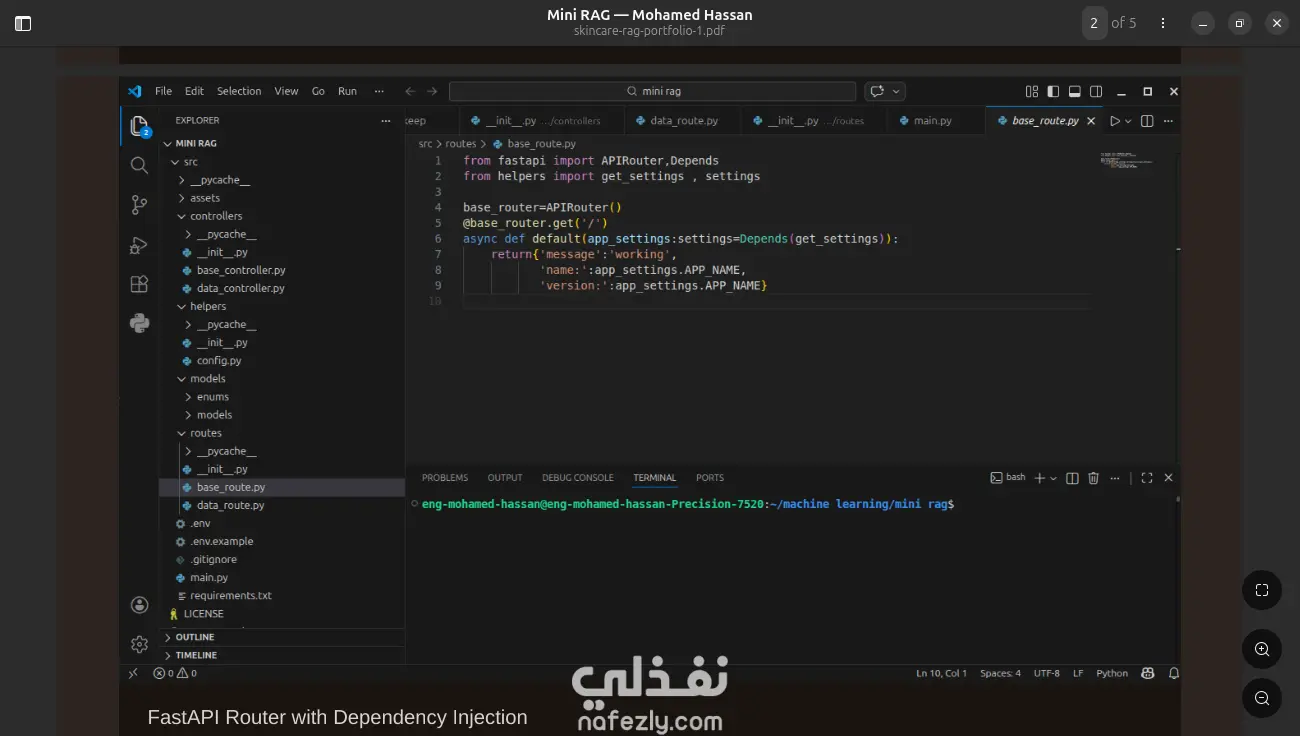Open the editor More Actions ellipsis
This screenshot has height=736, width=1300.
[1166, 121]
